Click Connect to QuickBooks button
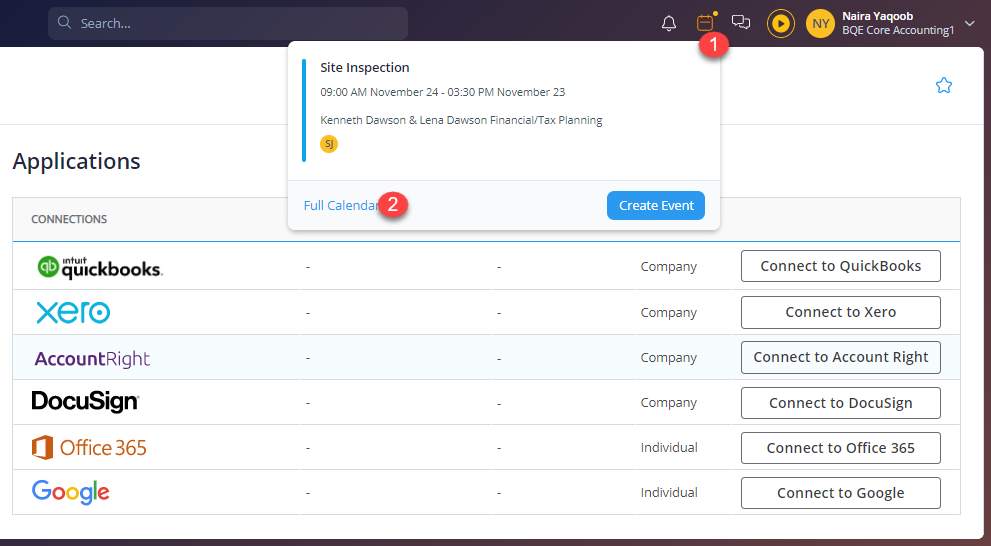 841,266
